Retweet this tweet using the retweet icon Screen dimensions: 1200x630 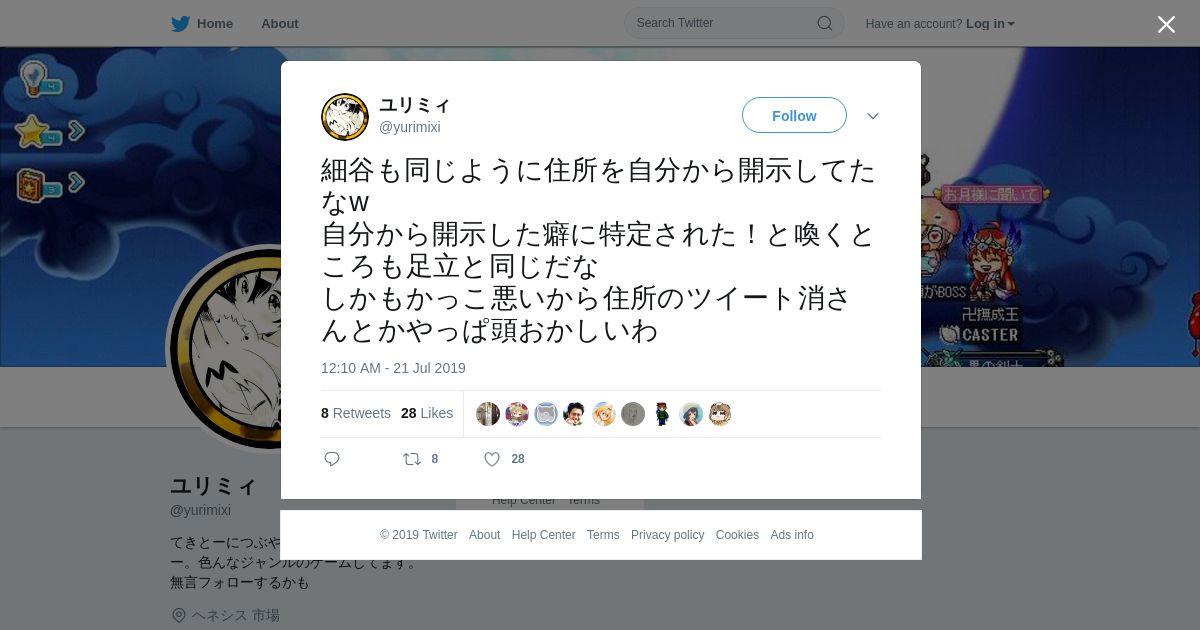point(411,459)
